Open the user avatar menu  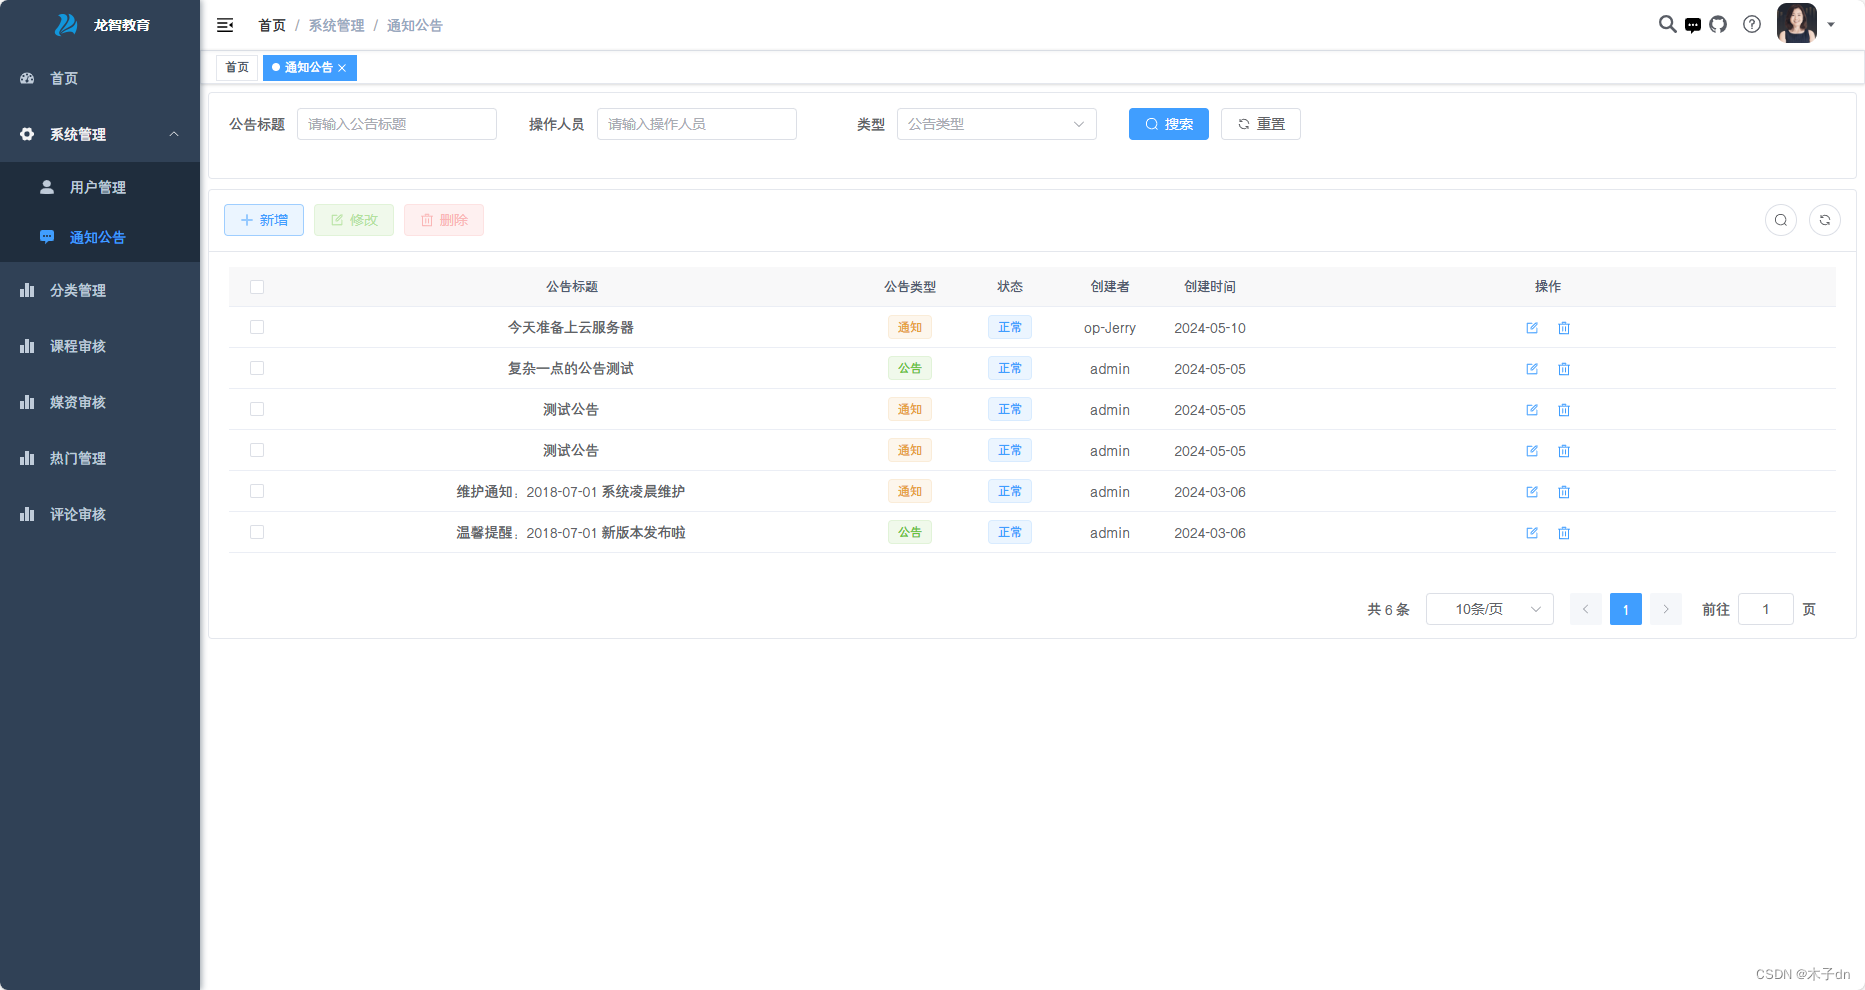click(1797, 23)
